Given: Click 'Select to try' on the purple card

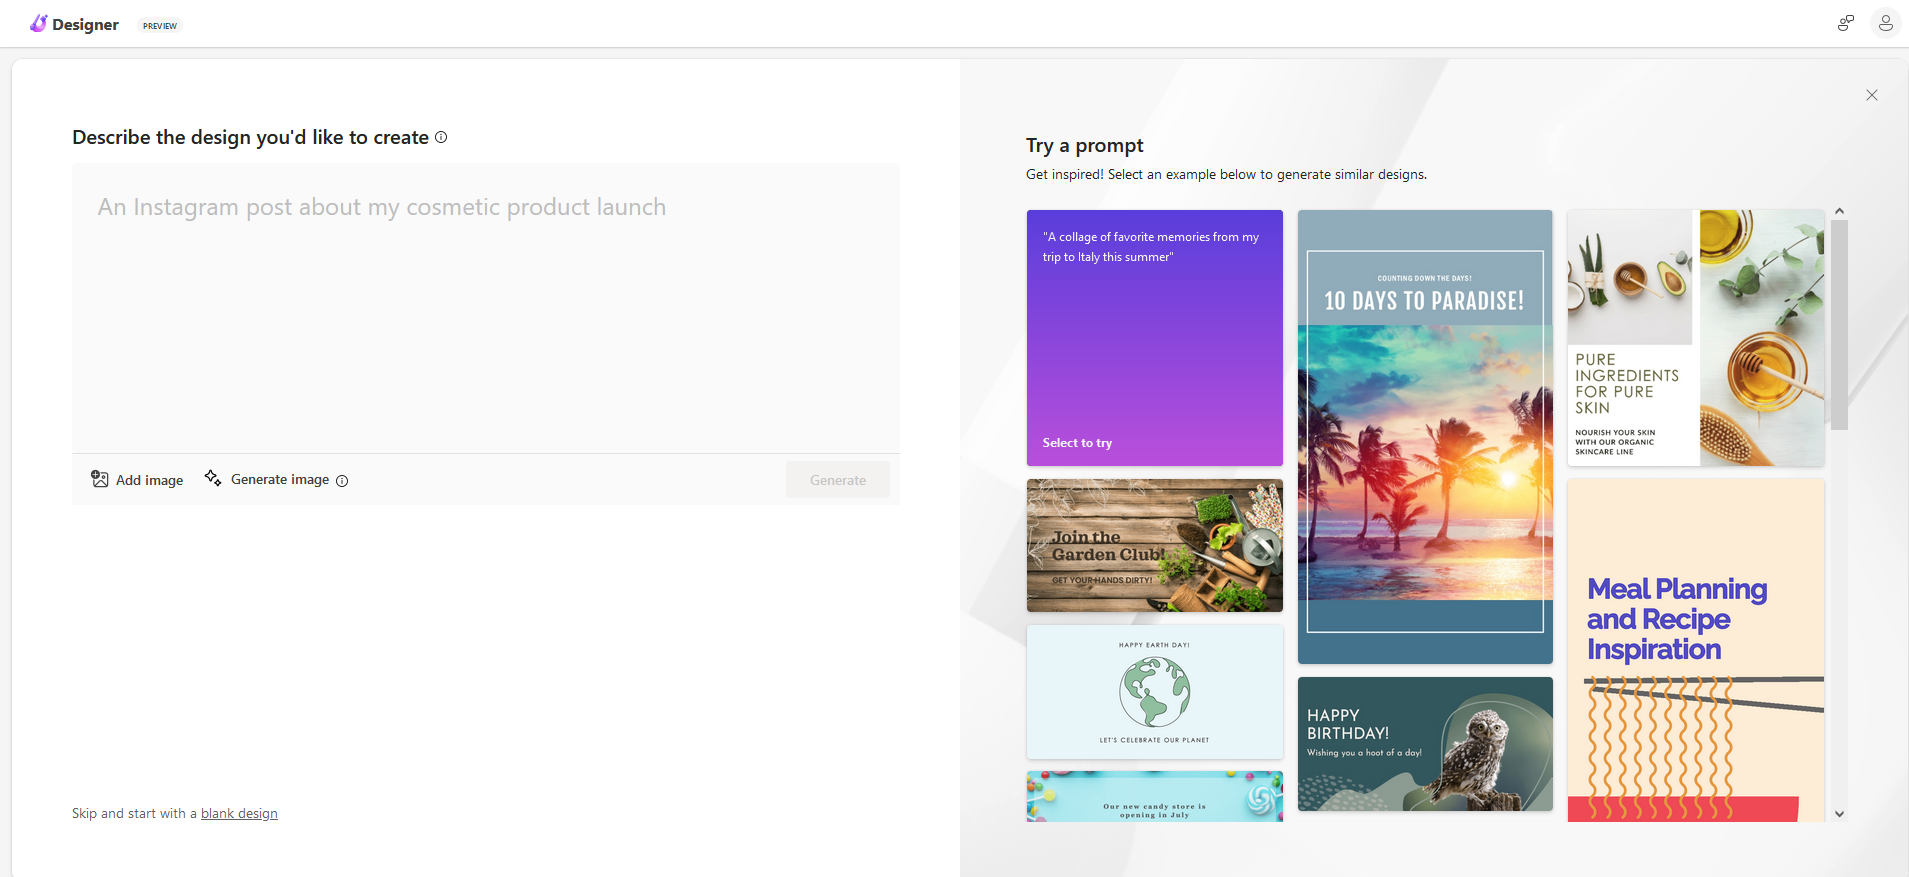Looking at the screenshot, I should [1077, 443].
